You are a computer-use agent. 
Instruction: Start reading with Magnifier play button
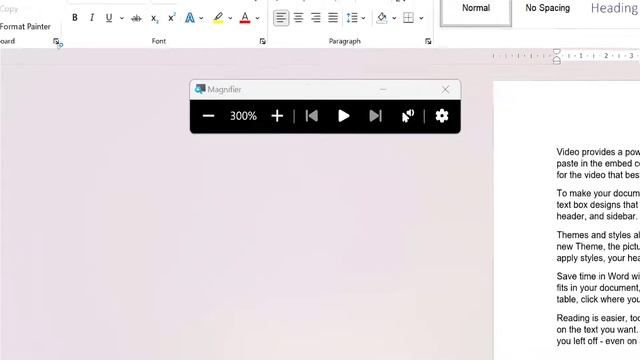(x=344, y=116)
